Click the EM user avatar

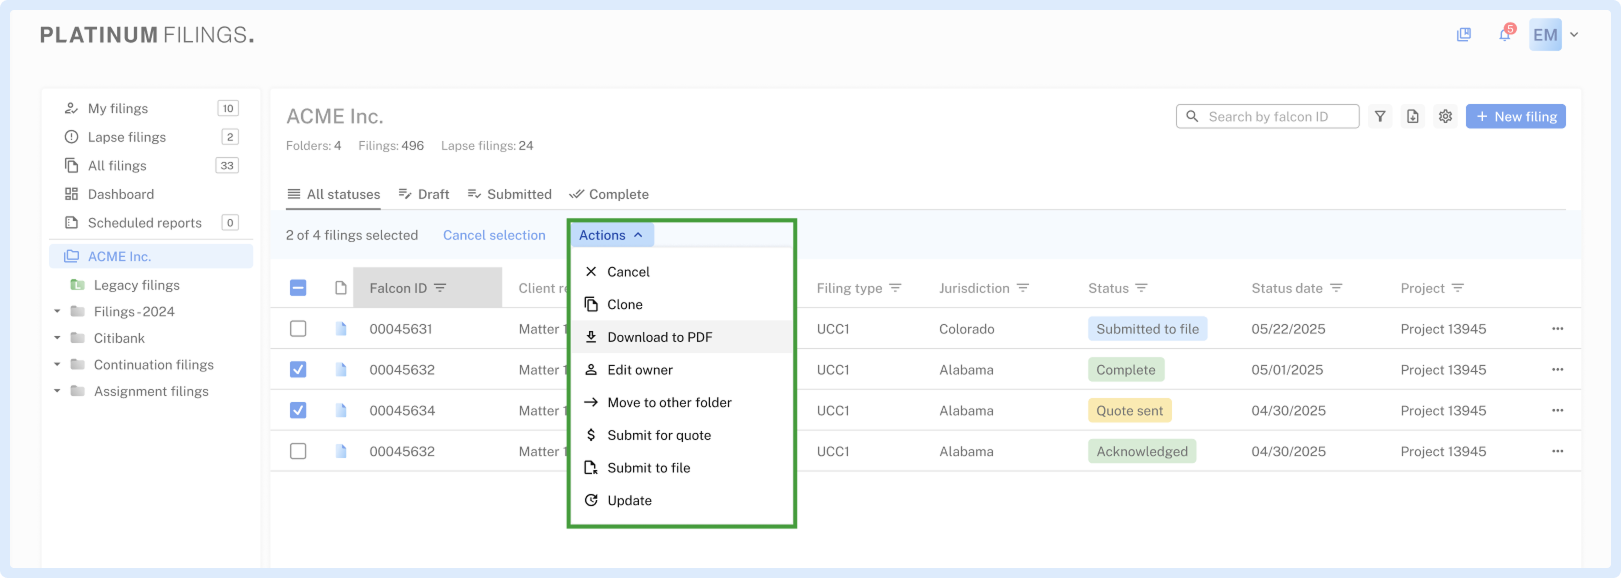pos(1545,35)
